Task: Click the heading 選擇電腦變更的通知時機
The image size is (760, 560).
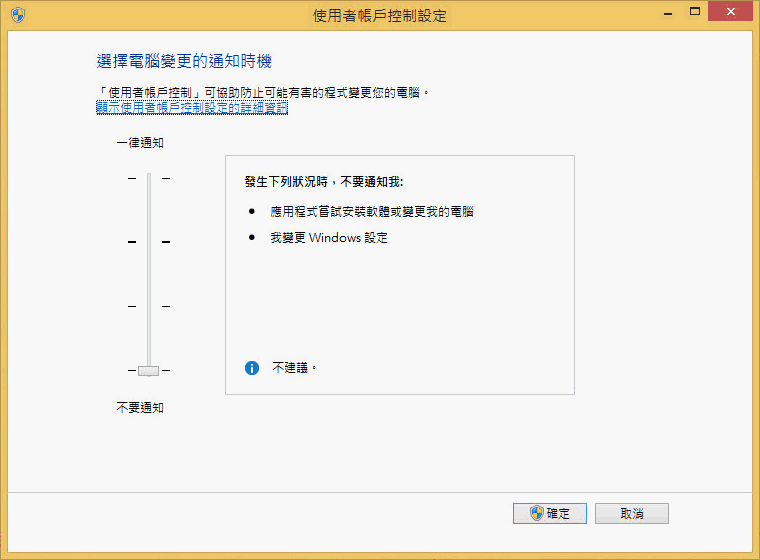Action: click(x=184, y=61)
